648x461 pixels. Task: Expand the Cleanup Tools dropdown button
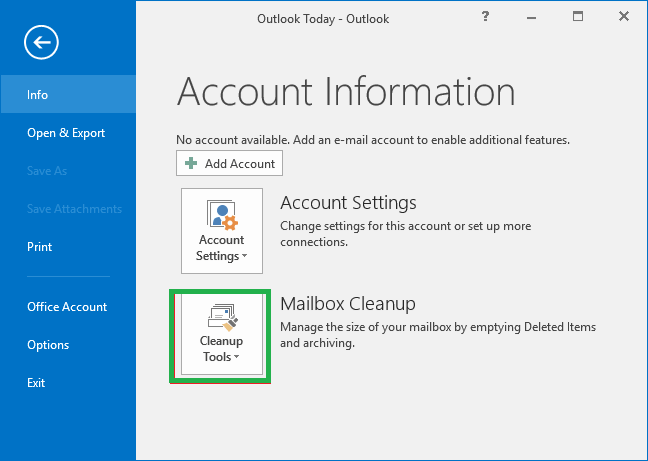coord(222,335)
